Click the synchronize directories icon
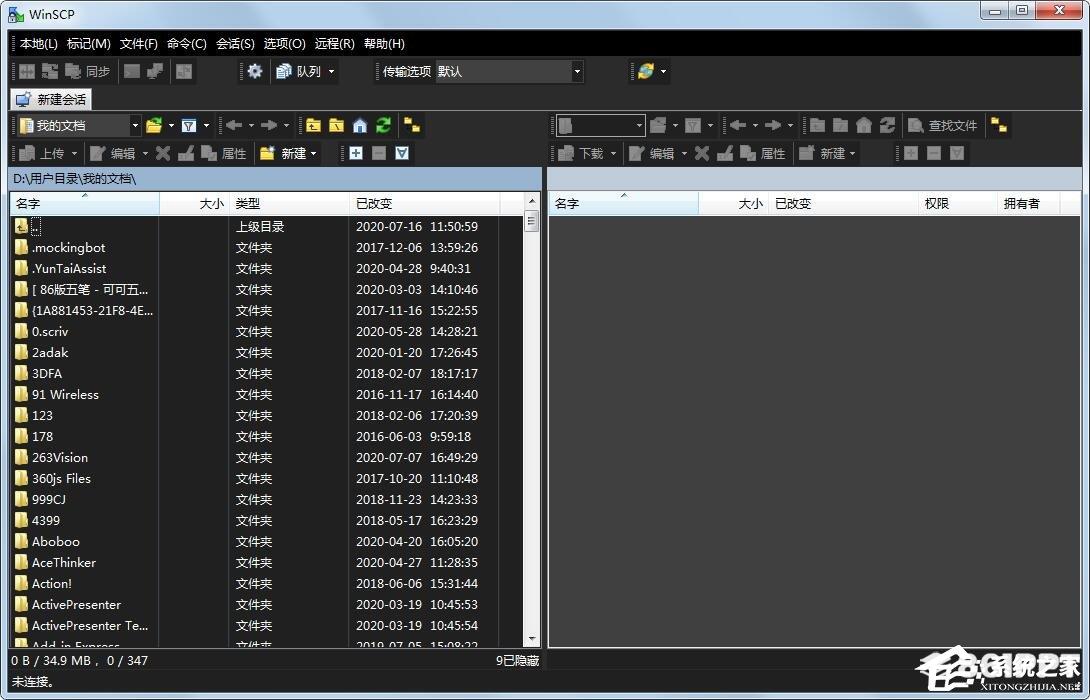 50,71
